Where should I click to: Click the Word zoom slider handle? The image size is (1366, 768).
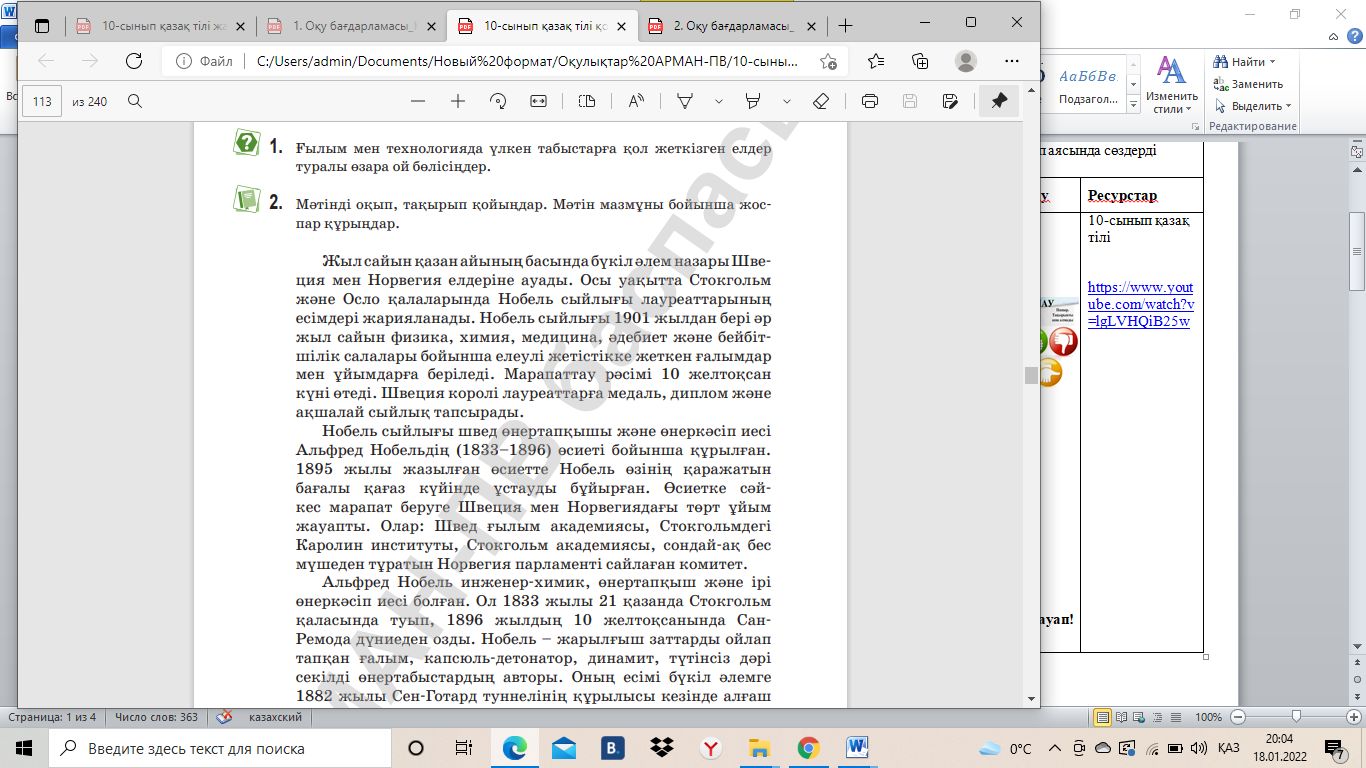pyautogui.click(x=1296, y=717)
